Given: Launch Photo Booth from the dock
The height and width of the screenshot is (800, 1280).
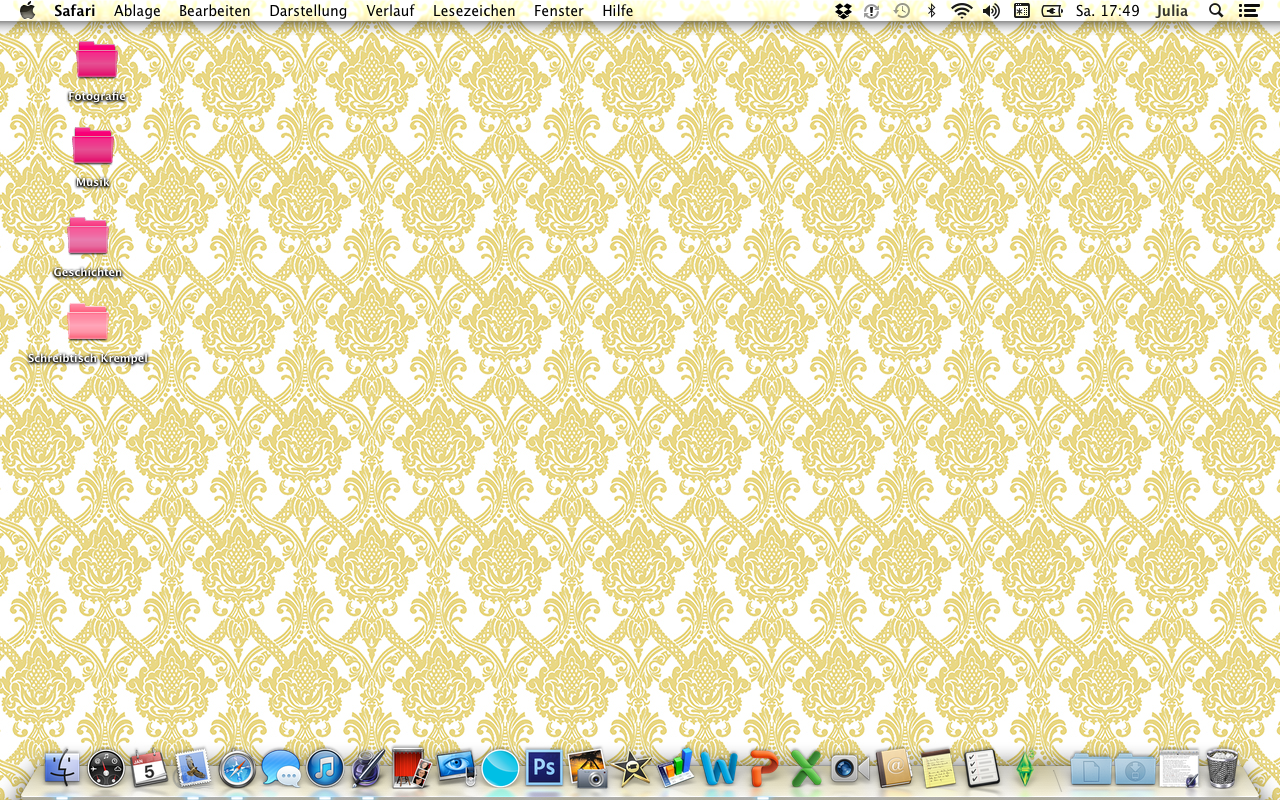Looking at the screenshot, I should pyautogui.click(x=411, y=768).
